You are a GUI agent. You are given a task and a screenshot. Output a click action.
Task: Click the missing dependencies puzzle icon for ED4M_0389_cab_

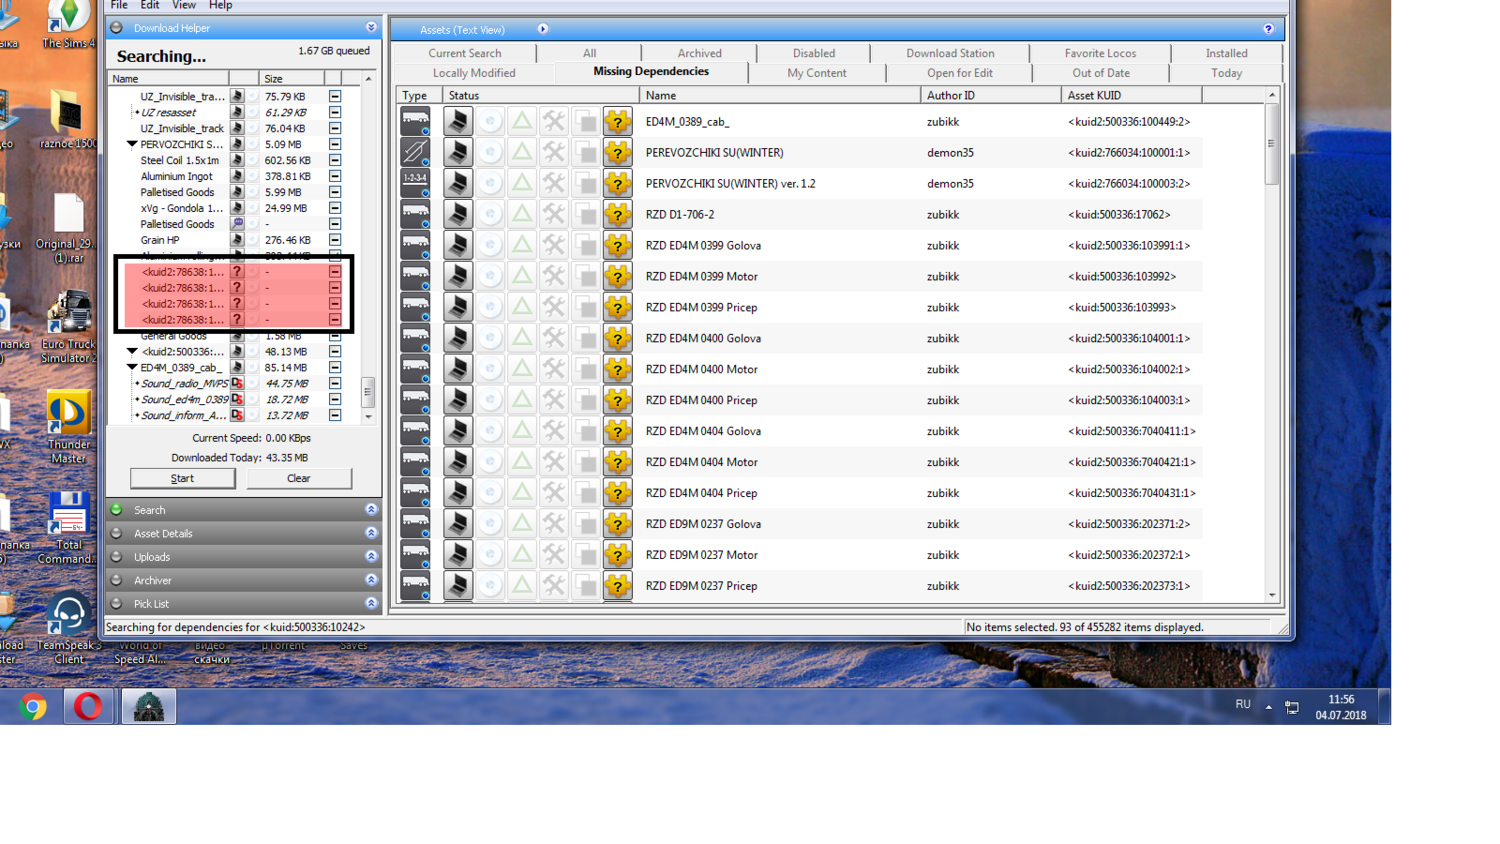pyautogui.click(x=618, y=122)
